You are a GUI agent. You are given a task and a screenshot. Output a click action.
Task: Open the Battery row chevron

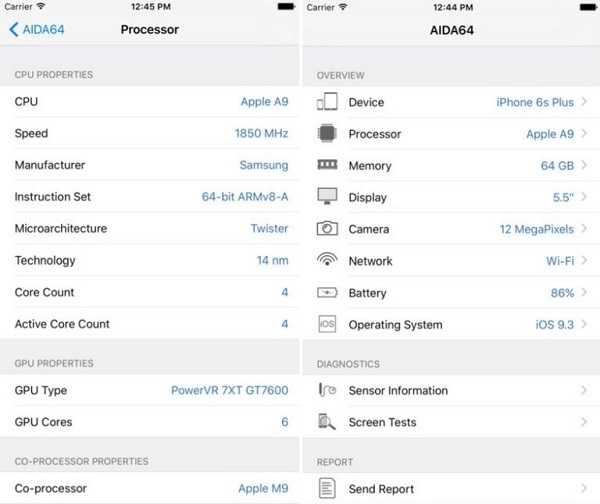(584, 293)
